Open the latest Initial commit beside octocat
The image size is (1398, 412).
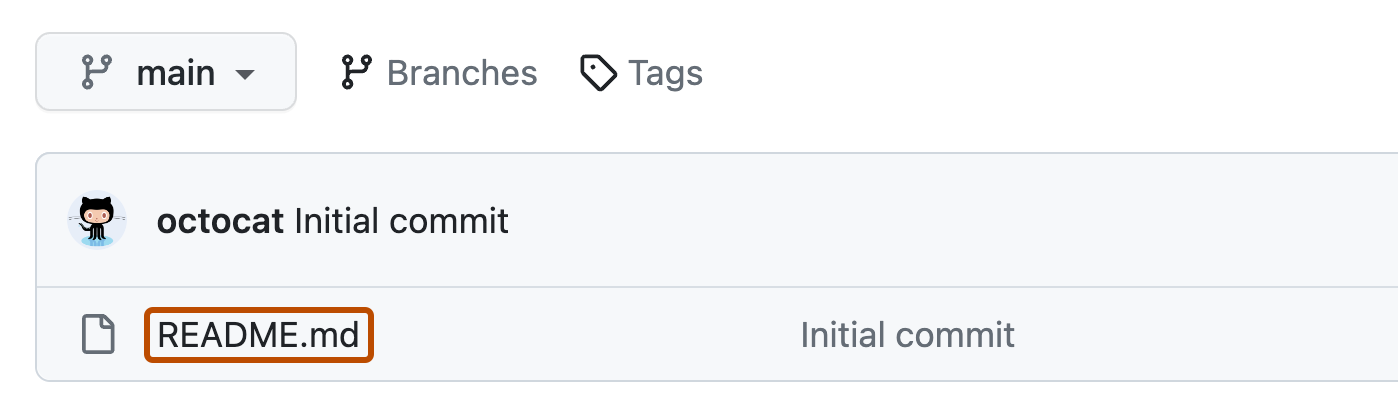(x=402, y=221)
